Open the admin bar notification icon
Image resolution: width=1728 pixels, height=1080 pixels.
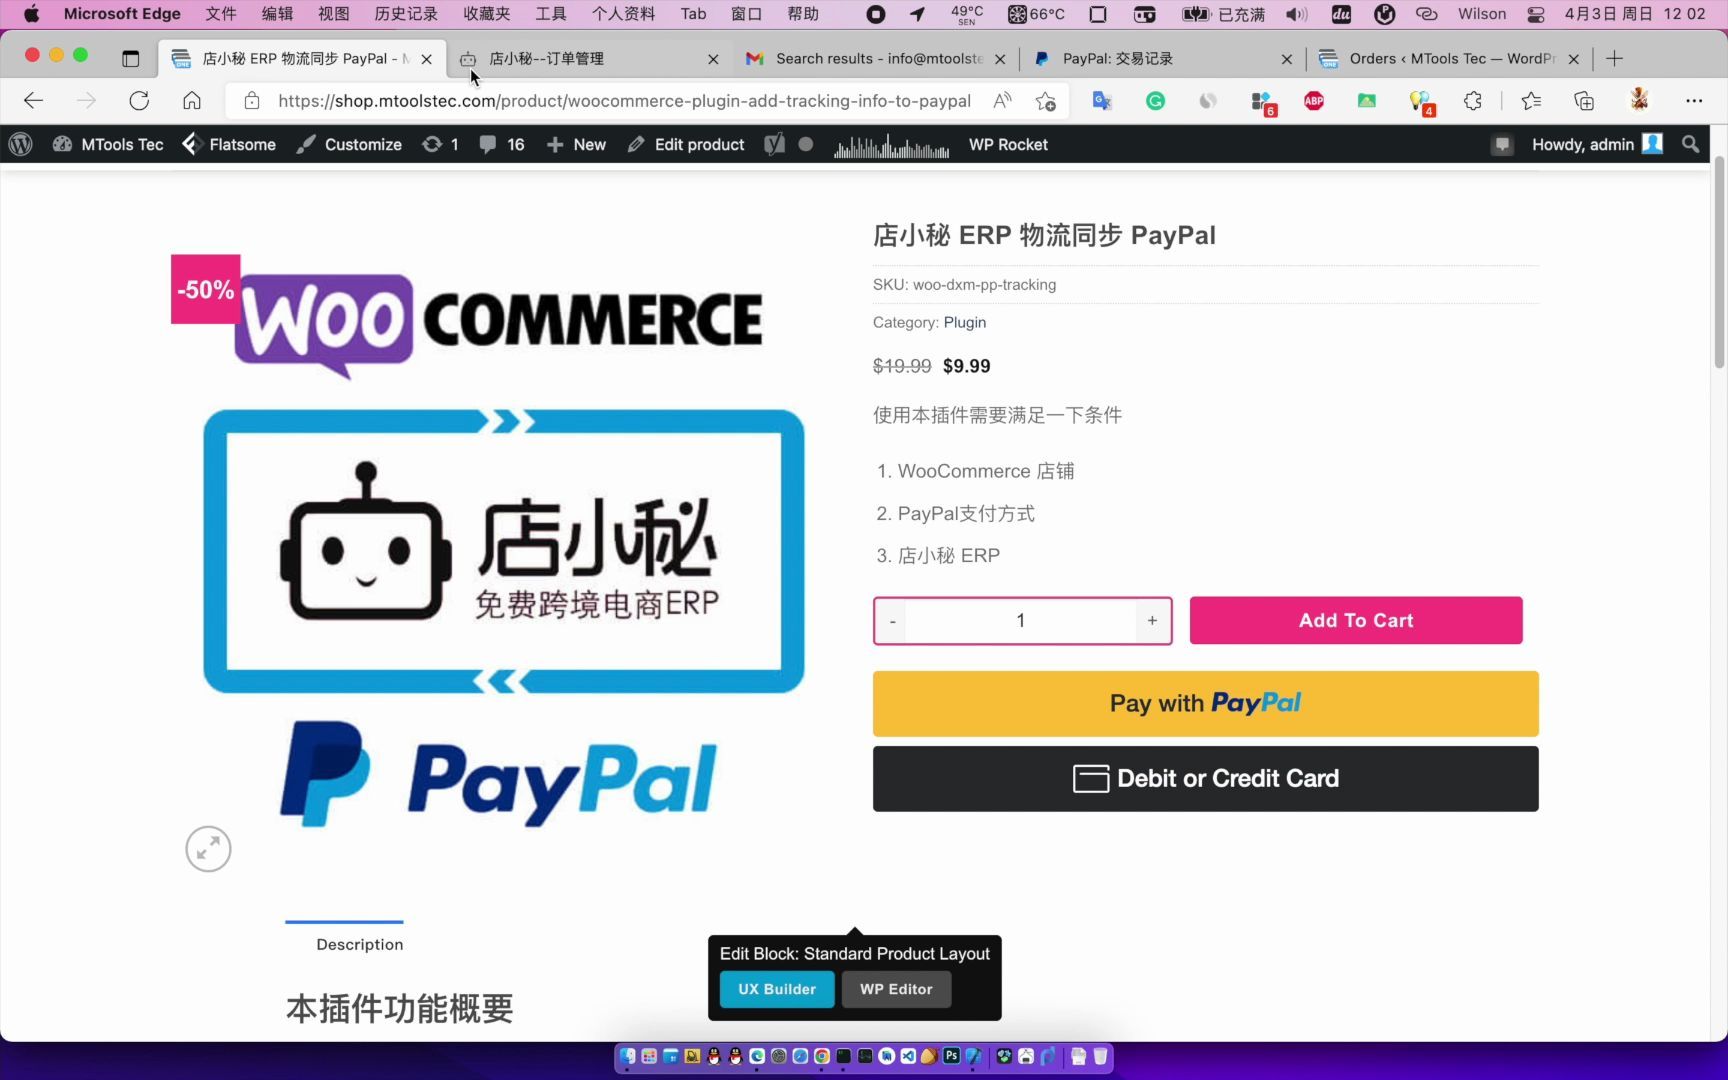pos(1501,144)
